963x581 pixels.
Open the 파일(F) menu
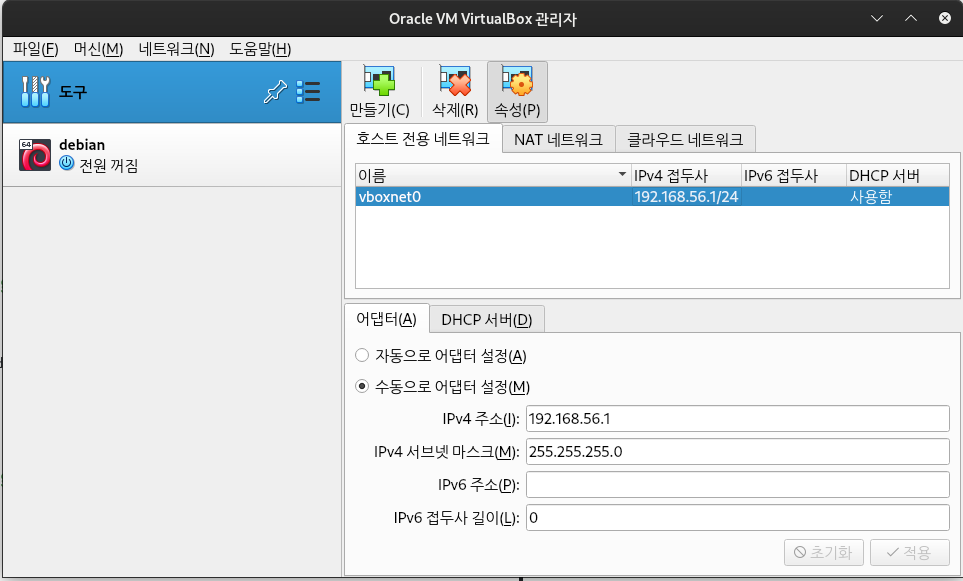[x=36, y=49]
